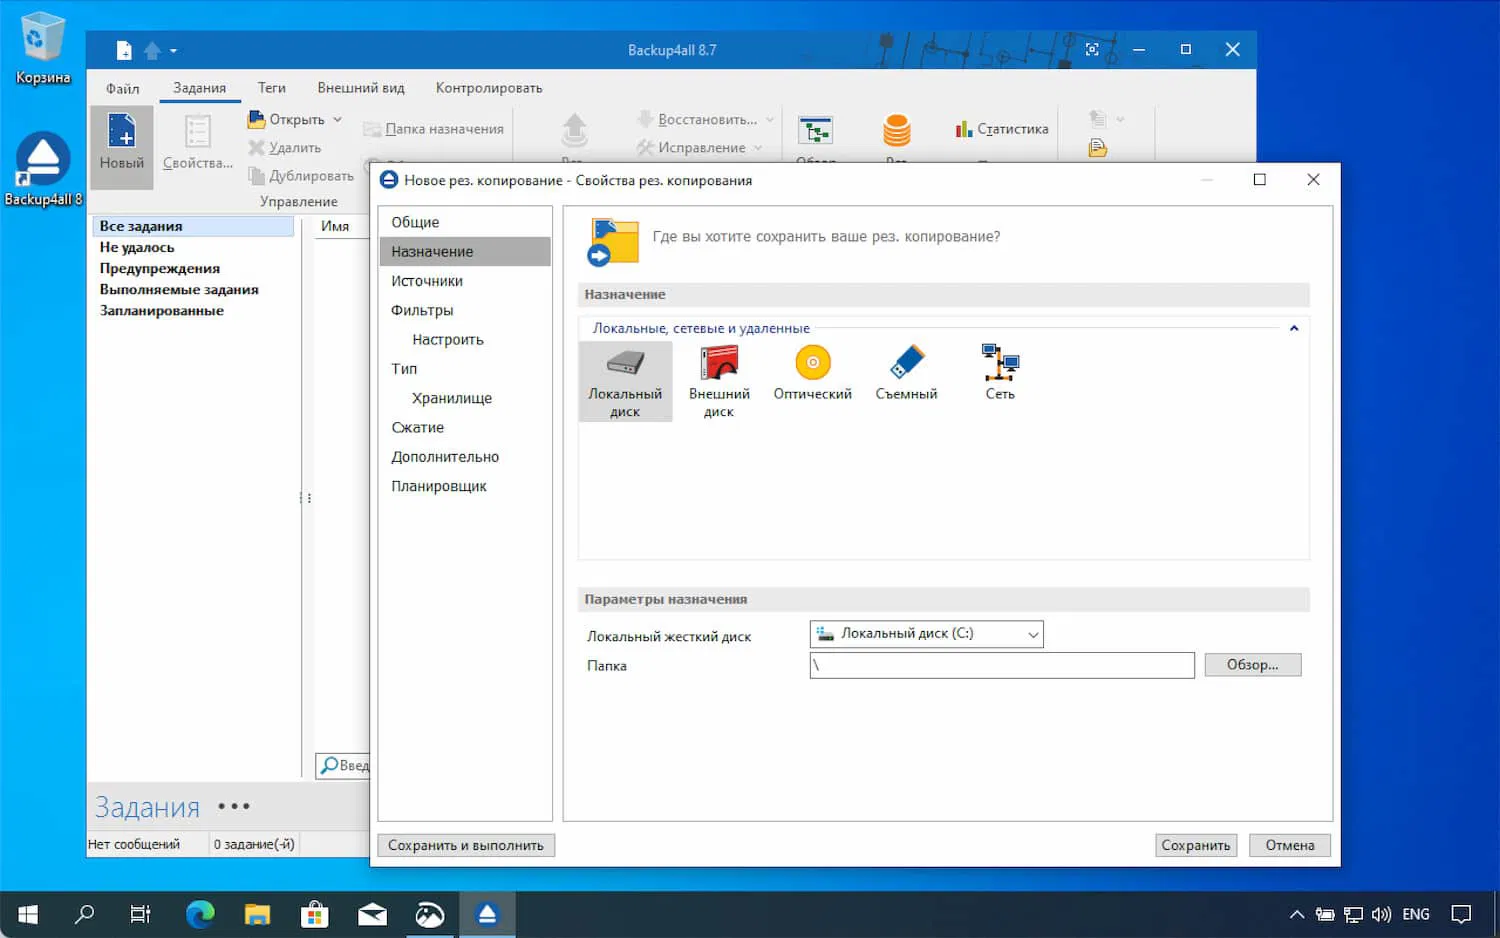Click the Папка назначения toolbar item
The image size is (1500, 938).
point(443,128)
